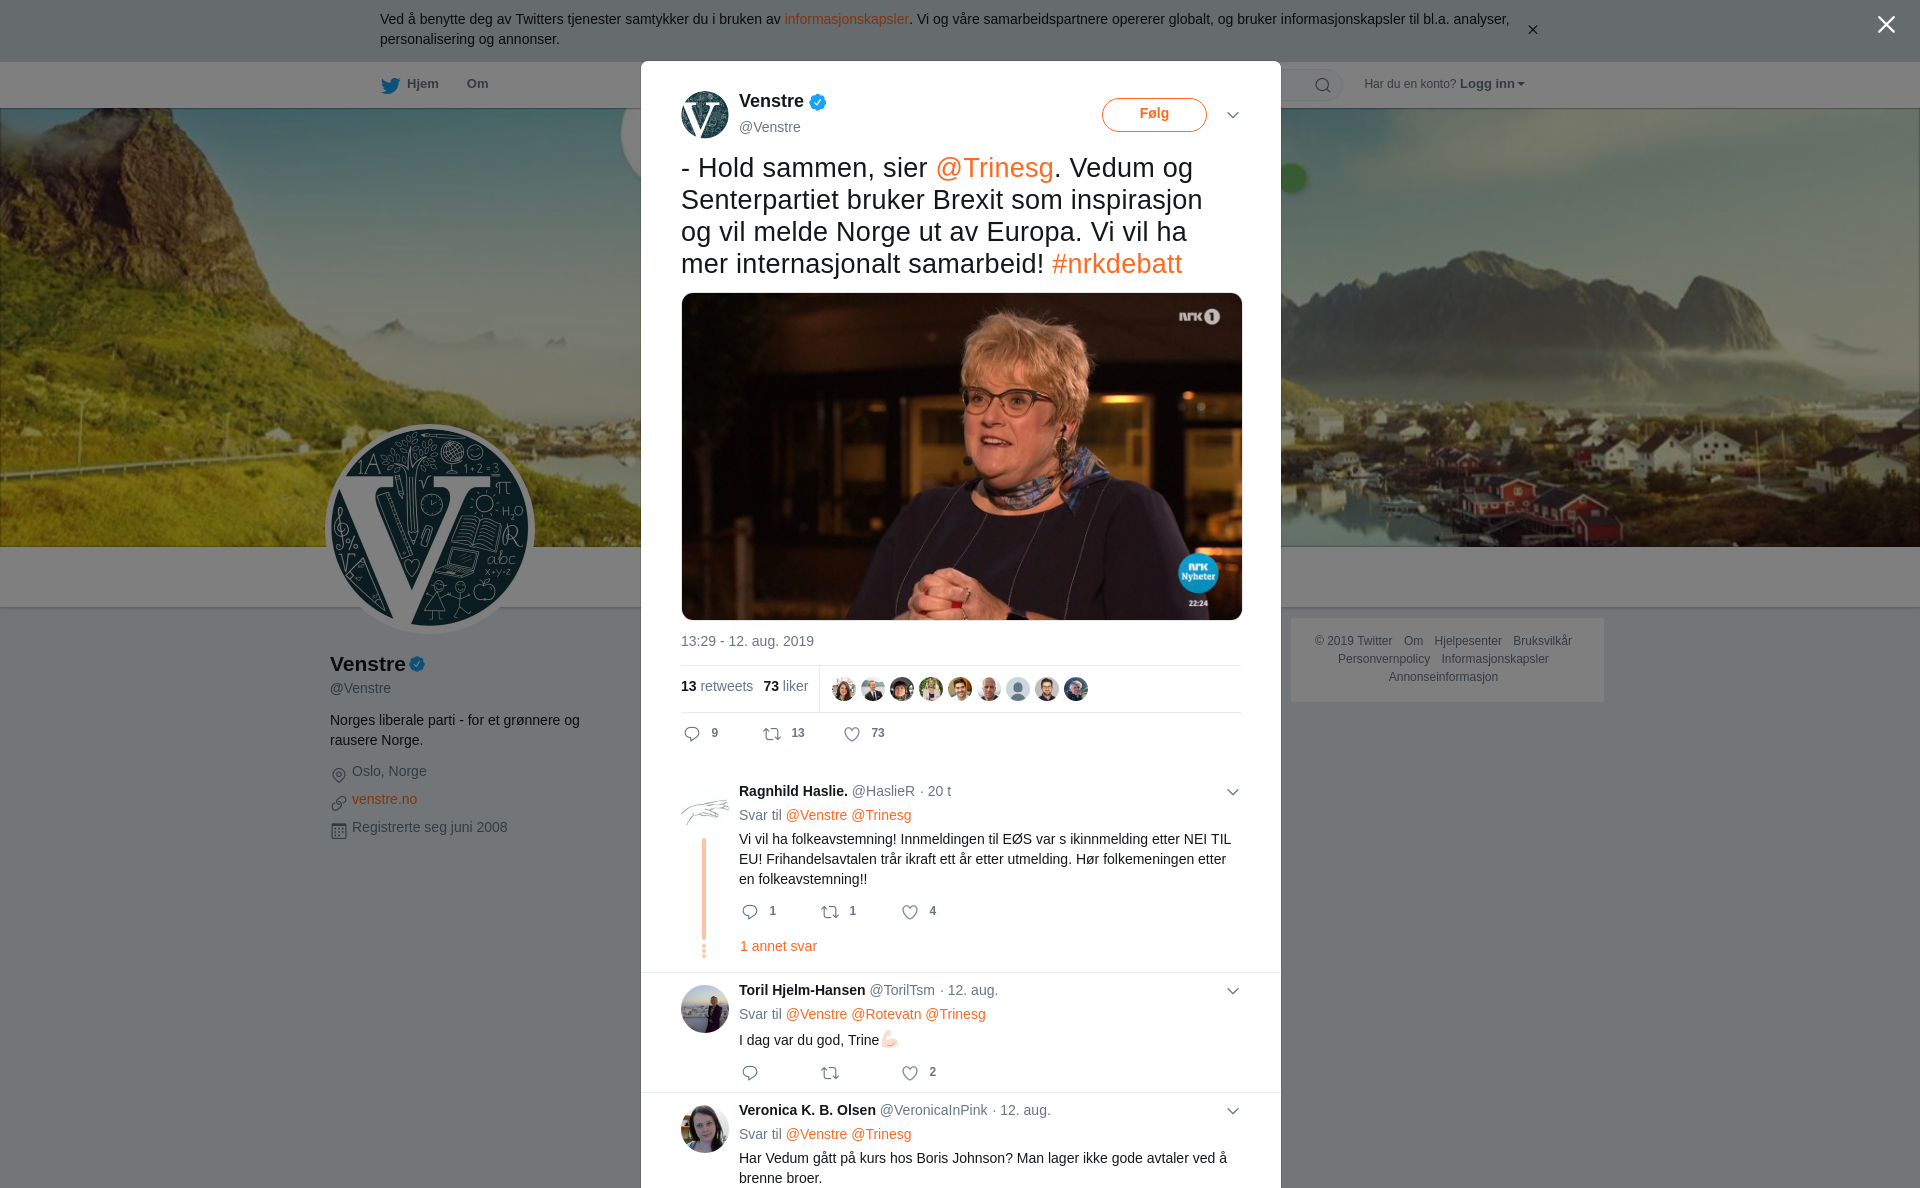Open the options chevron beside Følg
Screen dimensions: 1920x1188
click(x=1233, y=115)
